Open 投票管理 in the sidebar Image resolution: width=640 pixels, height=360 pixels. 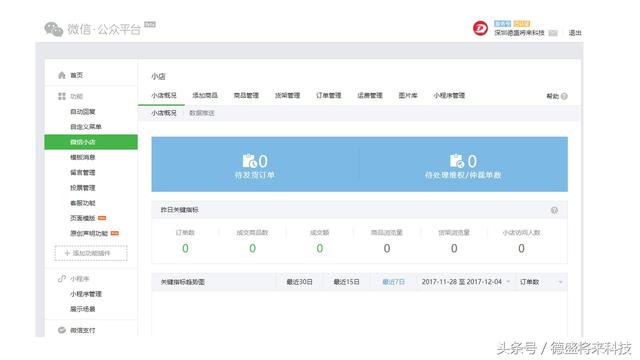click(x=82, y=188)
